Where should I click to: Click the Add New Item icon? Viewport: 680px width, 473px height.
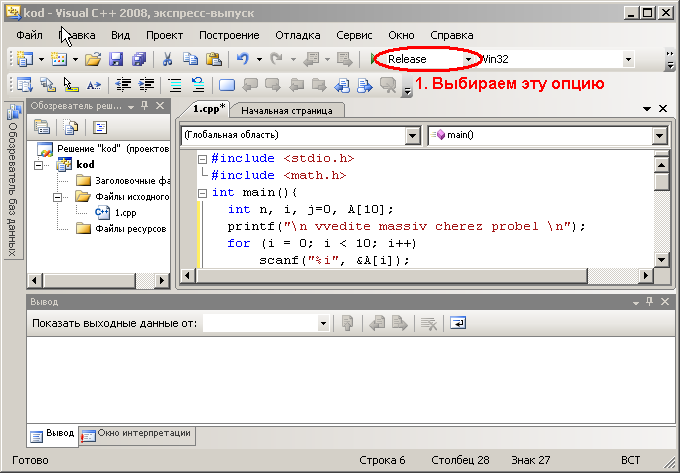59,59
